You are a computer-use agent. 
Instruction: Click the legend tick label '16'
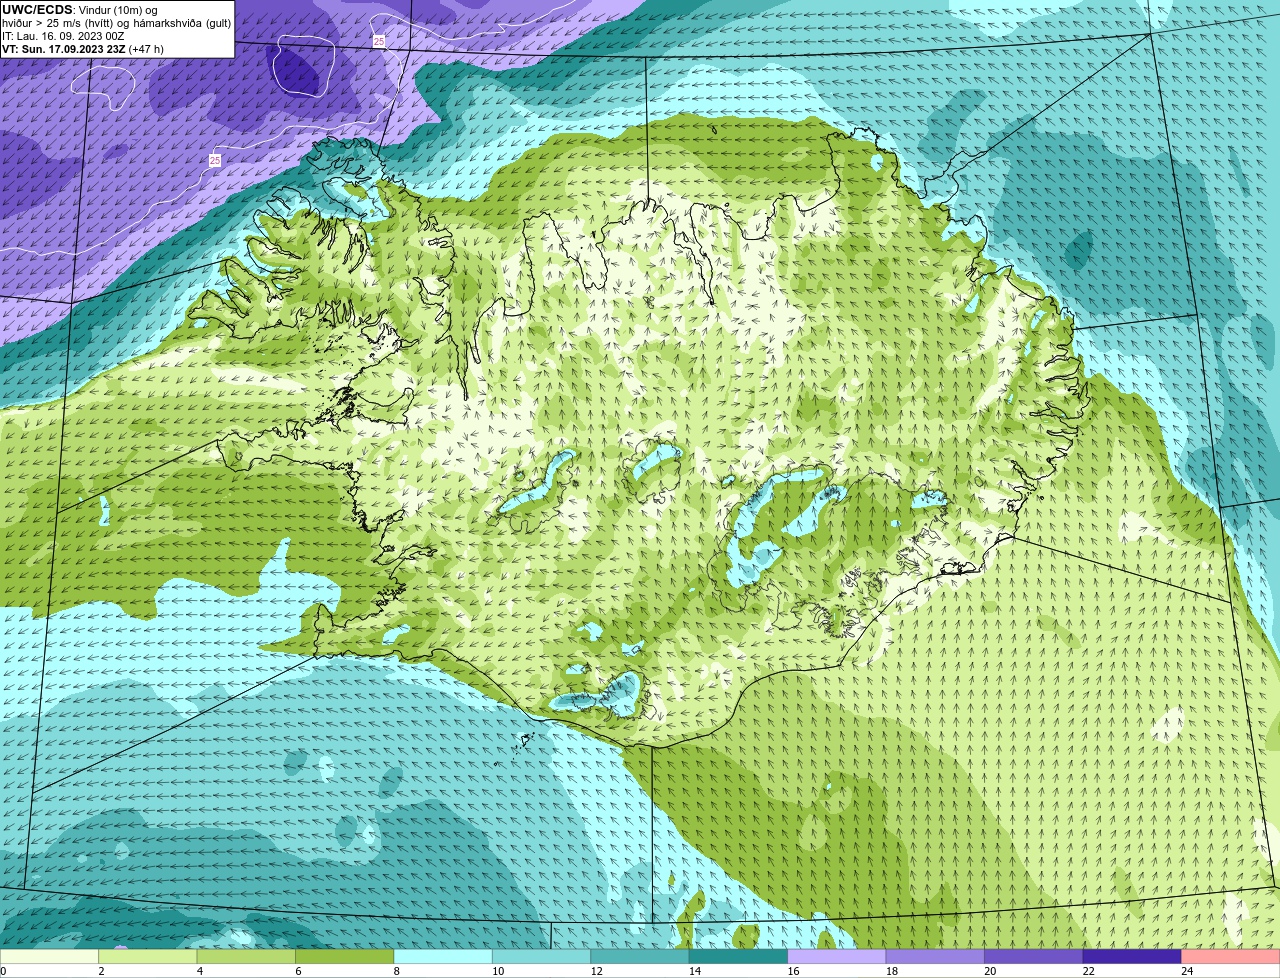click(793, 971)
